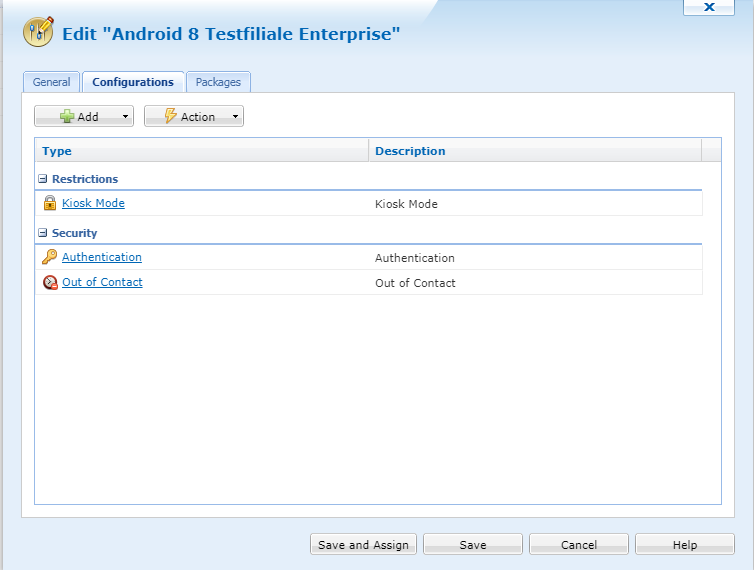Open the Add dropdown arrow
The image size is (754, 570).
126,117
